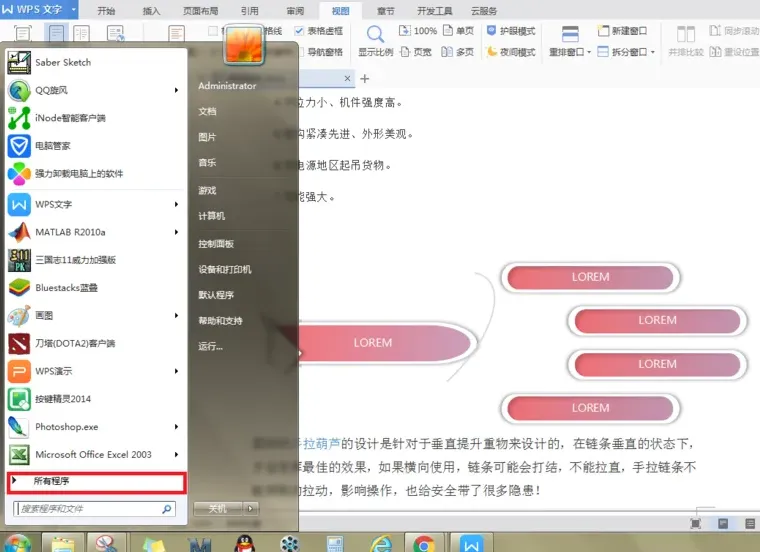Expand Photoshop.exe submenu arrow
This screenshot has height=552, width=760.
coord(176,427)
